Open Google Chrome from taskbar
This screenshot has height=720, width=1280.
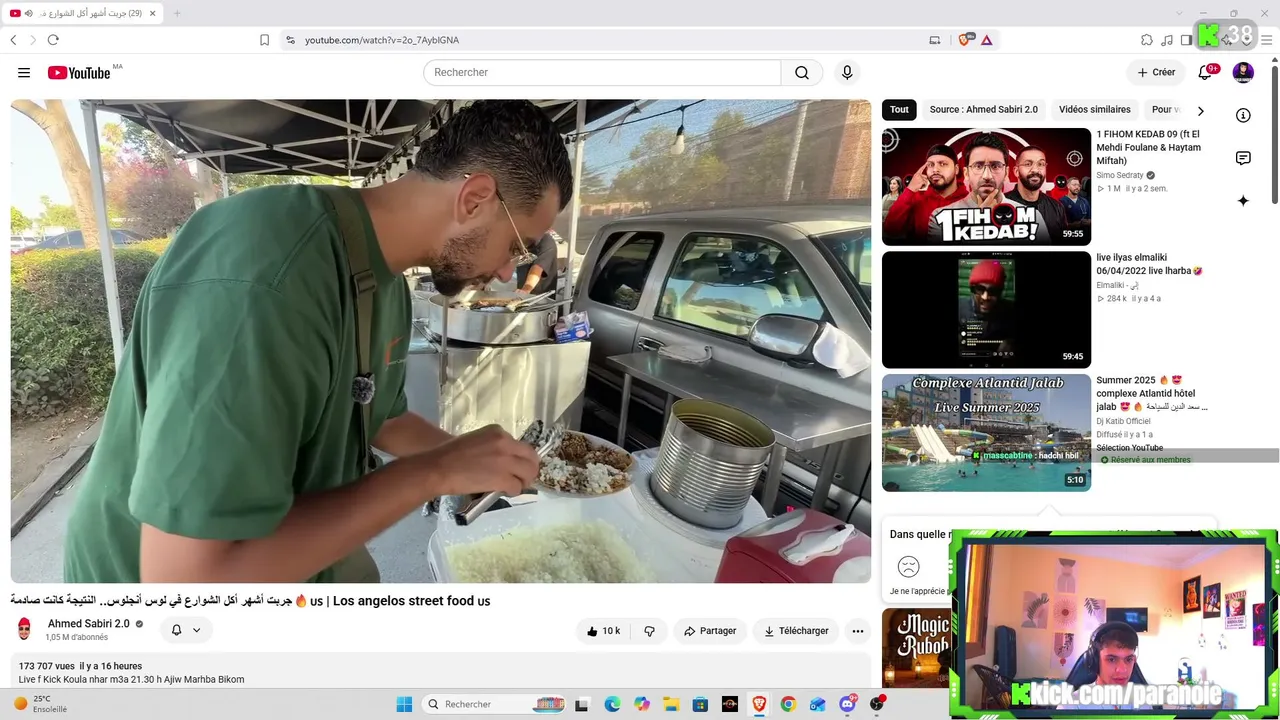(x=788, y=704)
